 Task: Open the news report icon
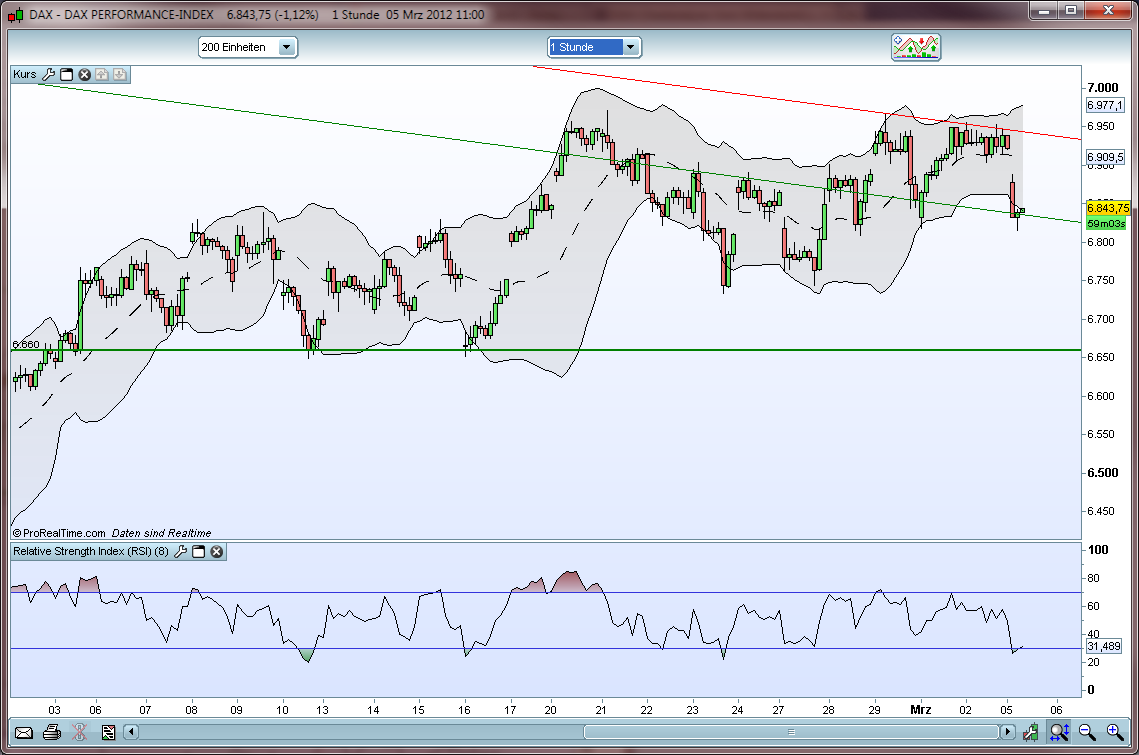pyautogui.click(x=109, y=732)
